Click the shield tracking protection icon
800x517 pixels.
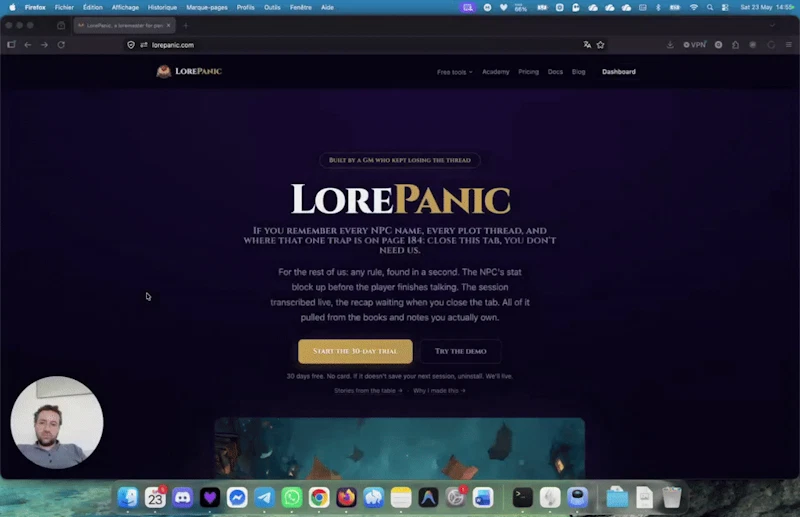pyautogui.click(x=131, y=45)
